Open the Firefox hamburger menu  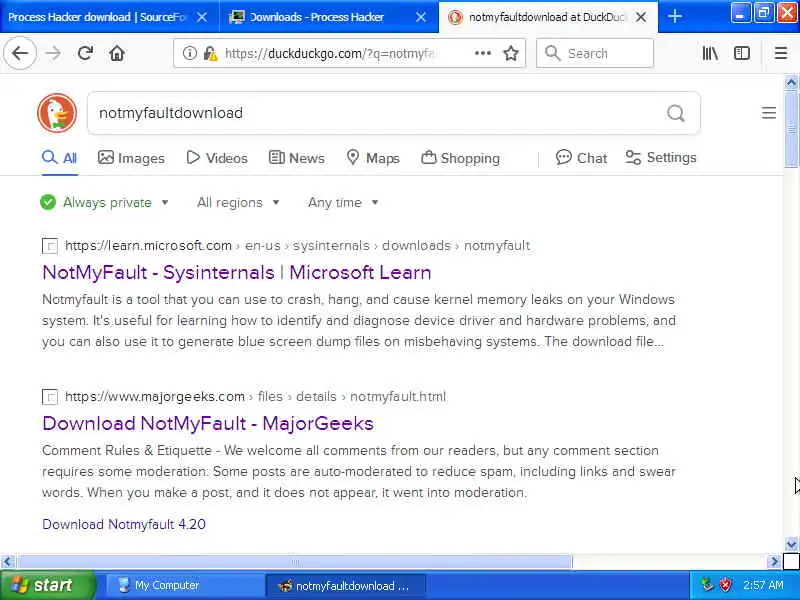point(781,53)
